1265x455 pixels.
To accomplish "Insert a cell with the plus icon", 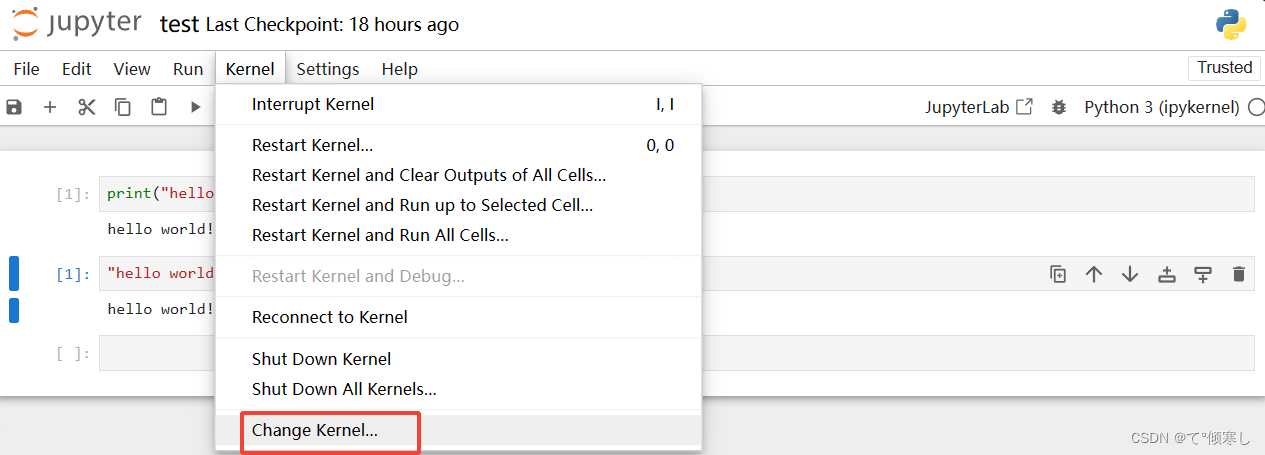I will (x=50, y=107).
